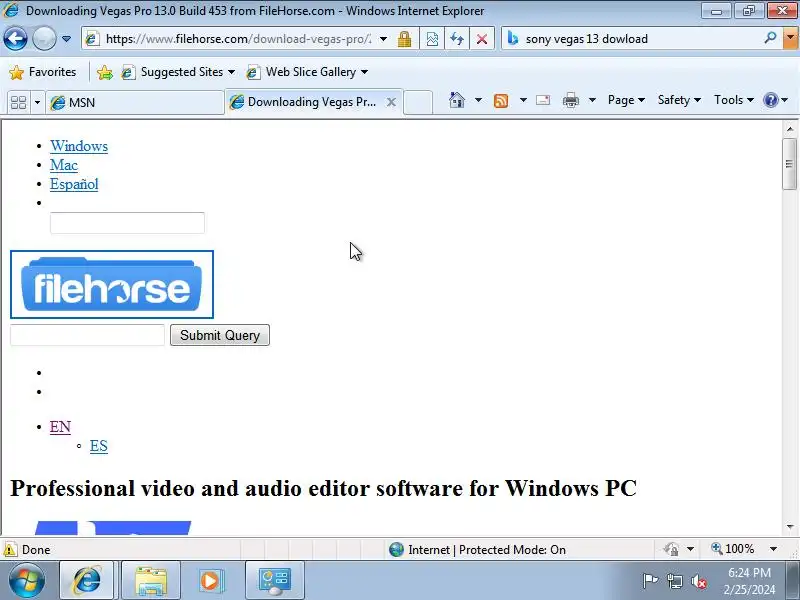Screen dimensions: 800x600
Task: Open Suggested Sites dropdown
Action: pos(178,72)
